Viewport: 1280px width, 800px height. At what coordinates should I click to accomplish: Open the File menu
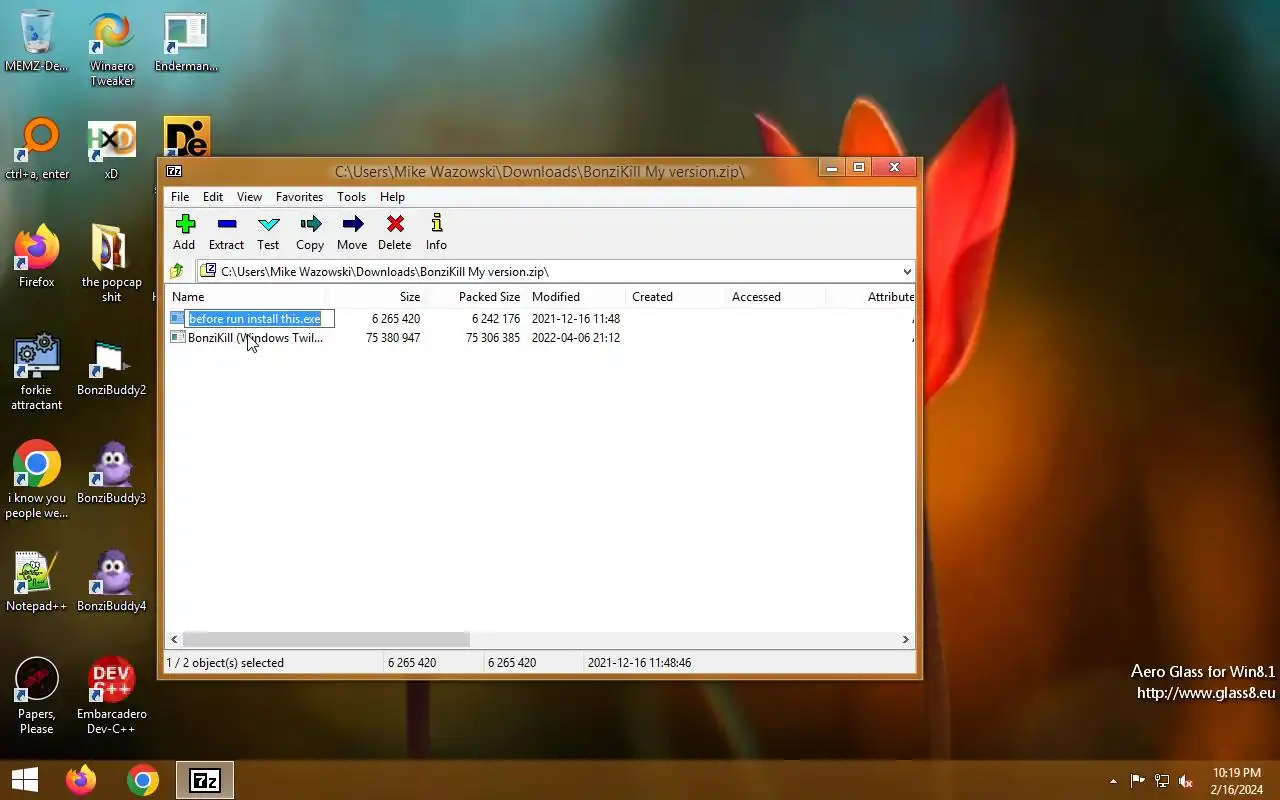pos(180,197)
